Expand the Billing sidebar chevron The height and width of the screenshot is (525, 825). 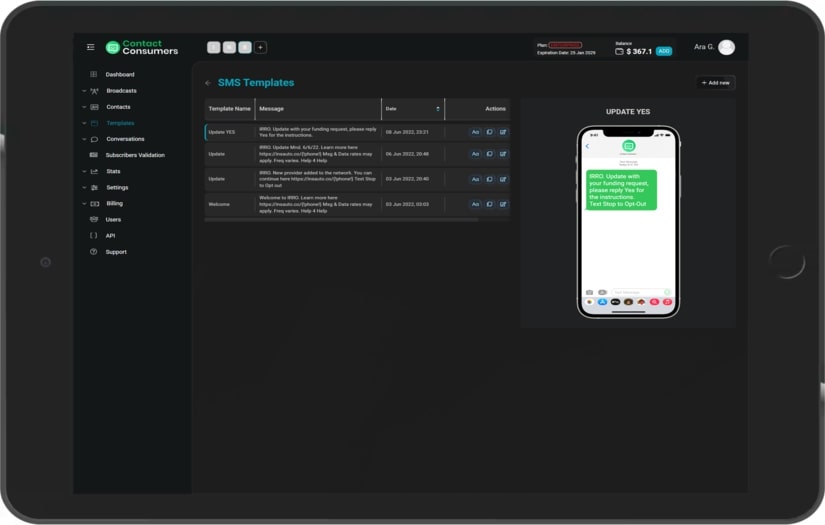[x=84, y=204]
